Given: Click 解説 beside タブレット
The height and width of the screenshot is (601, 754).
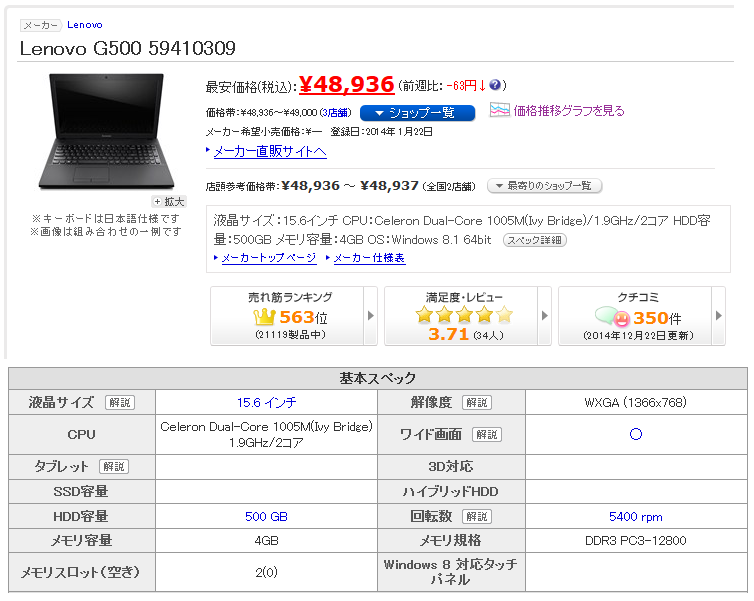Looking at the screenshot, I should (114, 466).
